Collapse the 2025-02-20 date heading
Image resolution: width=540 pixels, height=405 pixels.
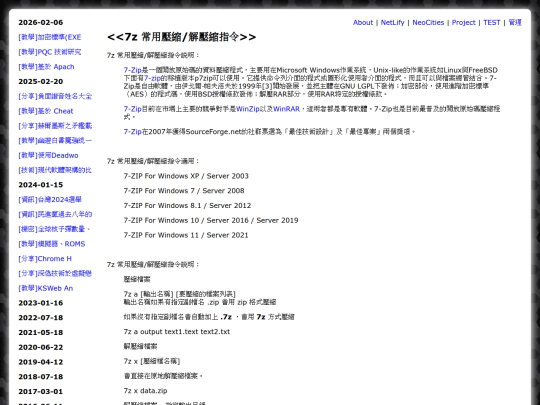point(41,82)
